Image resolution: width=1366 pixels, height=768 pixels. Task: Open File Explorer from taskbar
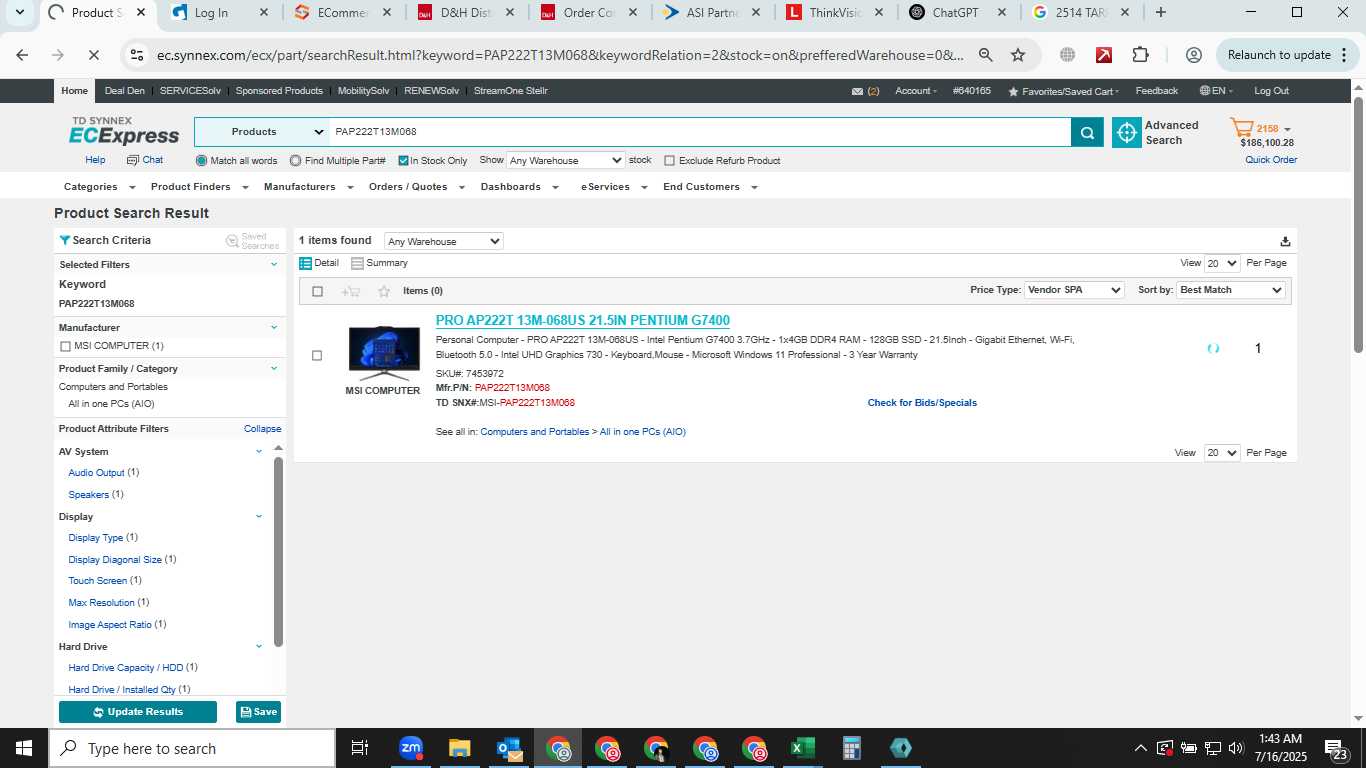click(x=459, y=748)
